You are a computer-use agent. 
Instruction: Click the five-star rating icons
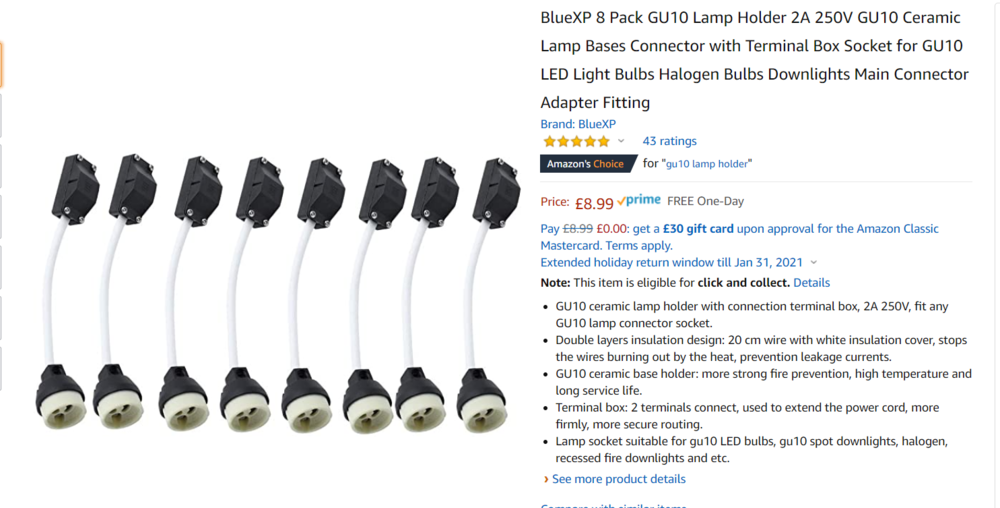tap(576, 142)
